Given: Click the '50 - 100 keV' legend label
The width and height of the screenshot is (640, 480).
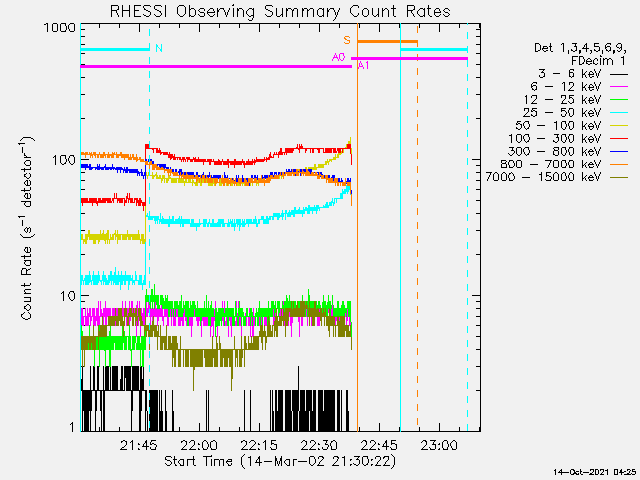Looking at the screenshot, I should pos(558,126).
